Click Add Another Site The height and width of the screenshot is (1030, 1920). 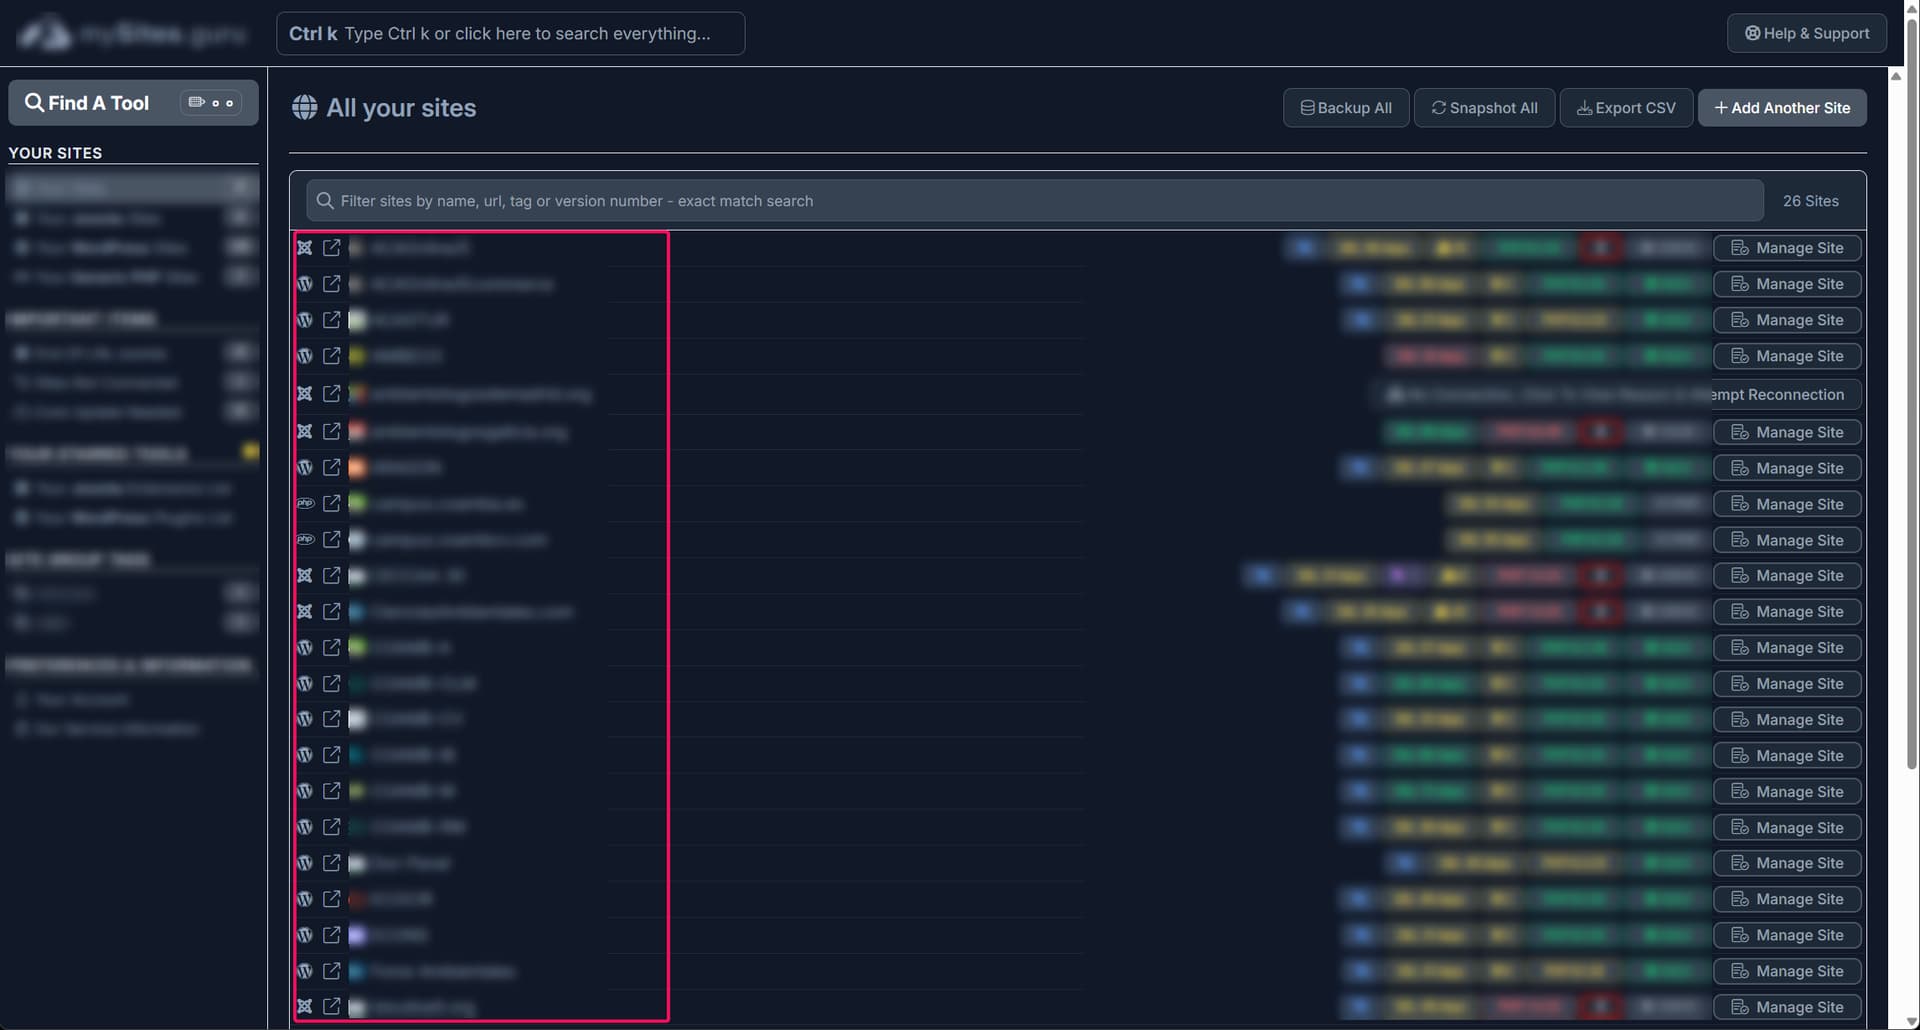coord(1781,108)
